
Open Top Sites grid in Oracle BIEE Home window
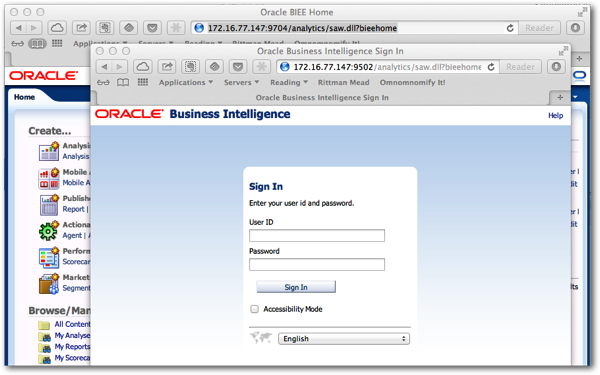coord(57,43)
